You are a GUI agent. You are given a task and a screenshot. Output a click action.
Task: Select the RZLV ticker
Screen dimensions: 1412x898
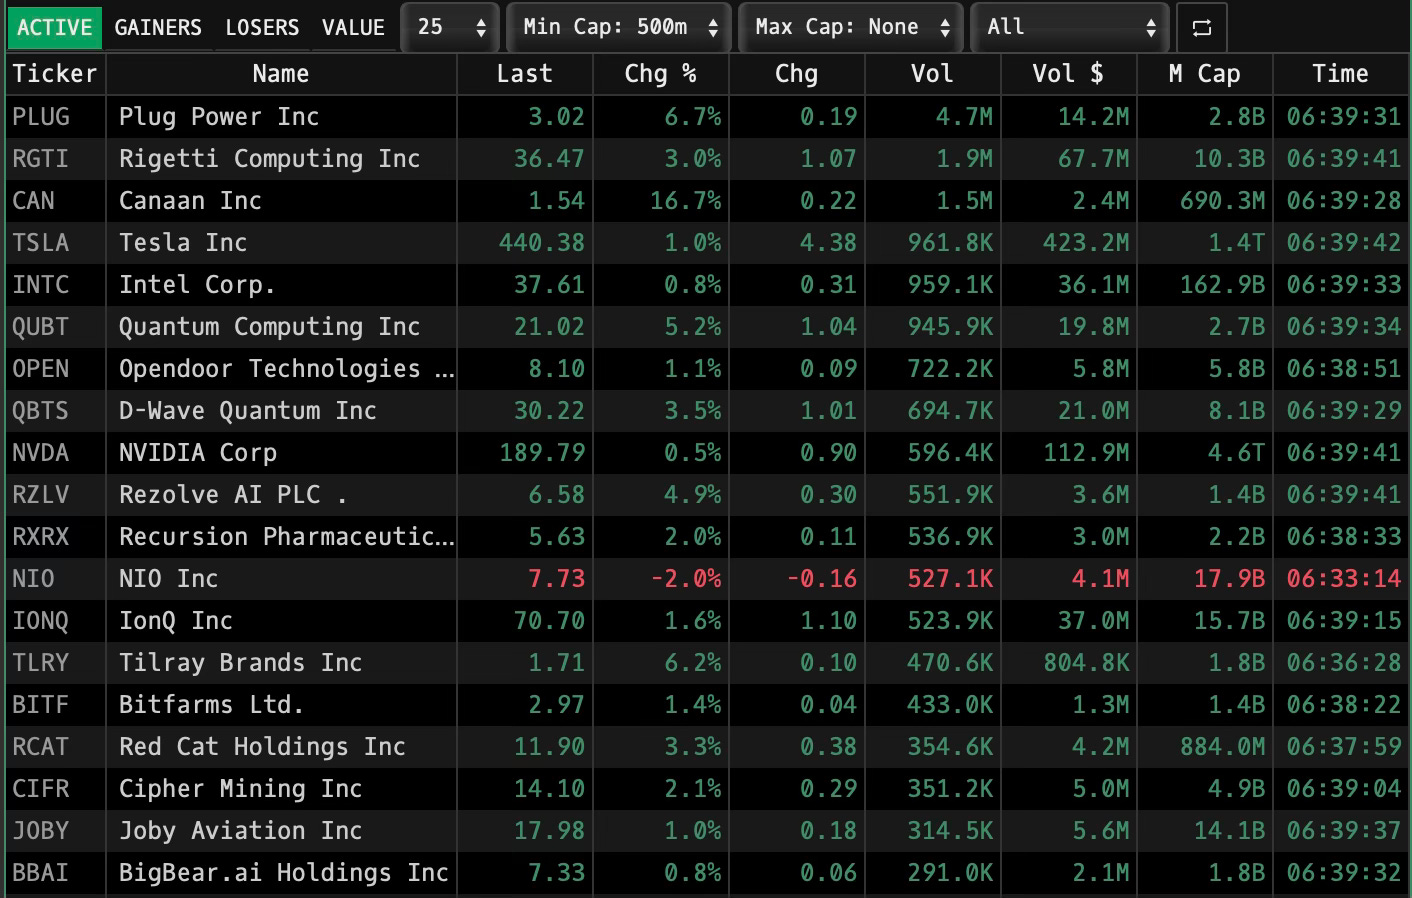(x=41, y=495)
